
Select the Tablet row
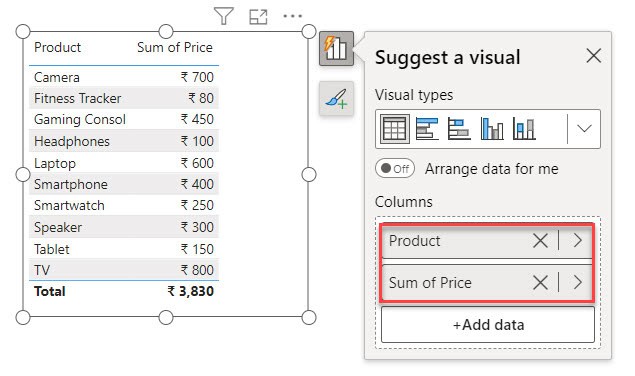coord(124,249)
